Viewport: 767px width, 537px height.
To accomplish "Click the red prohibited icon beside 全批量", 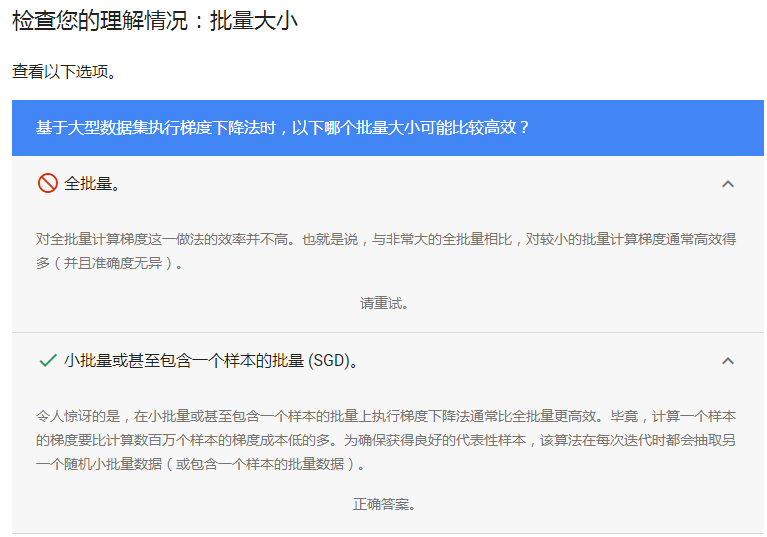I will 47,183.
